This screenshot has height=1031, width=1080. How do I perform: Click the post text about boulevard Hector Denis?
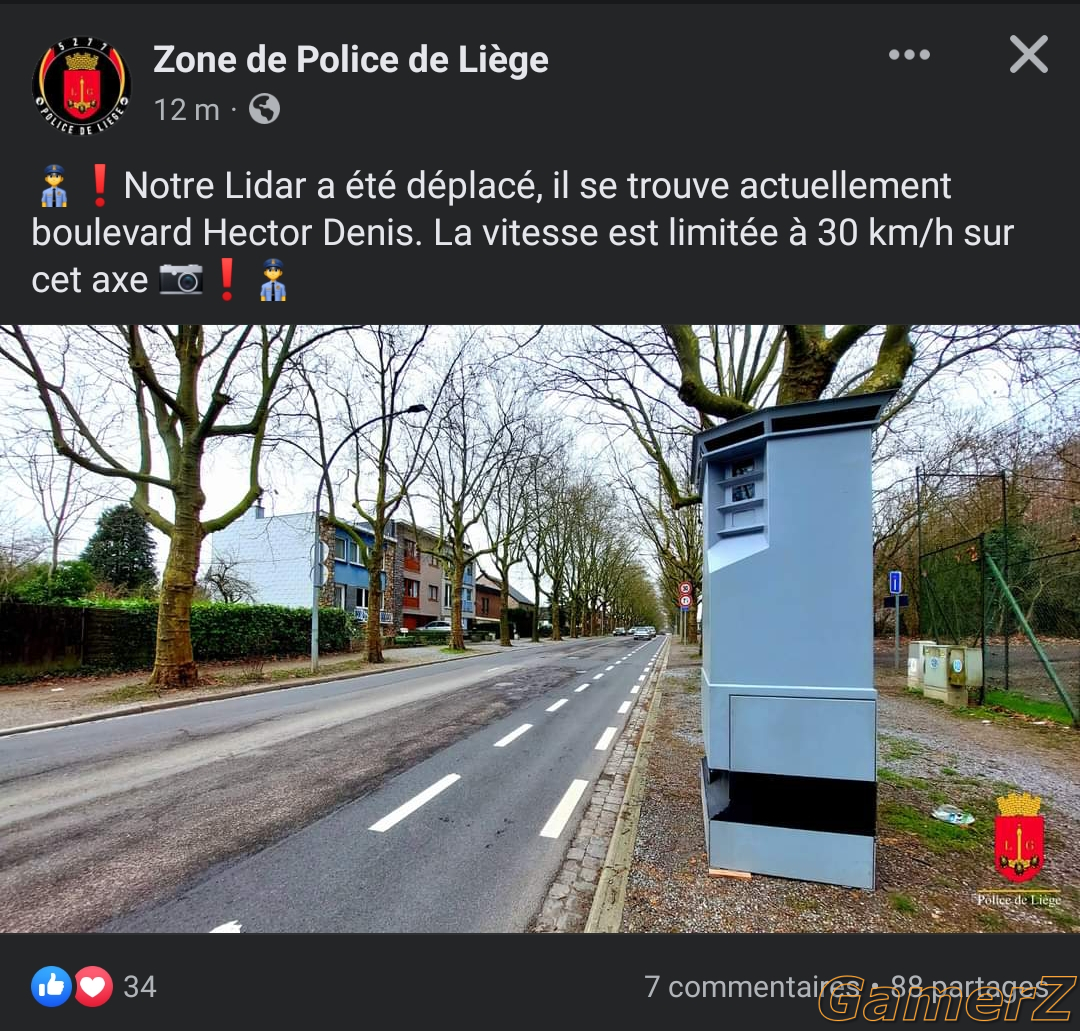(x=523, y=232)
